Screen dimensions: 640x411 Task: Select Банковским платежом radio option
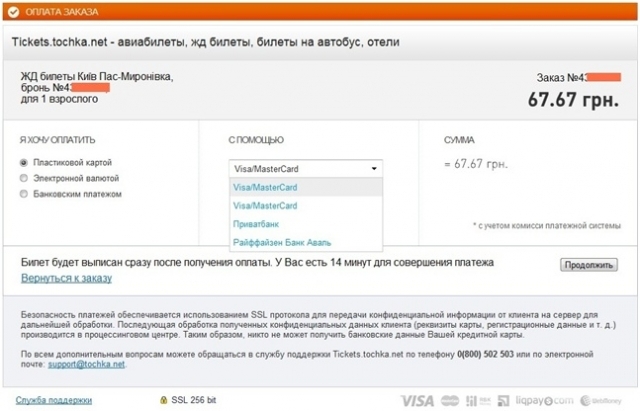24,194
